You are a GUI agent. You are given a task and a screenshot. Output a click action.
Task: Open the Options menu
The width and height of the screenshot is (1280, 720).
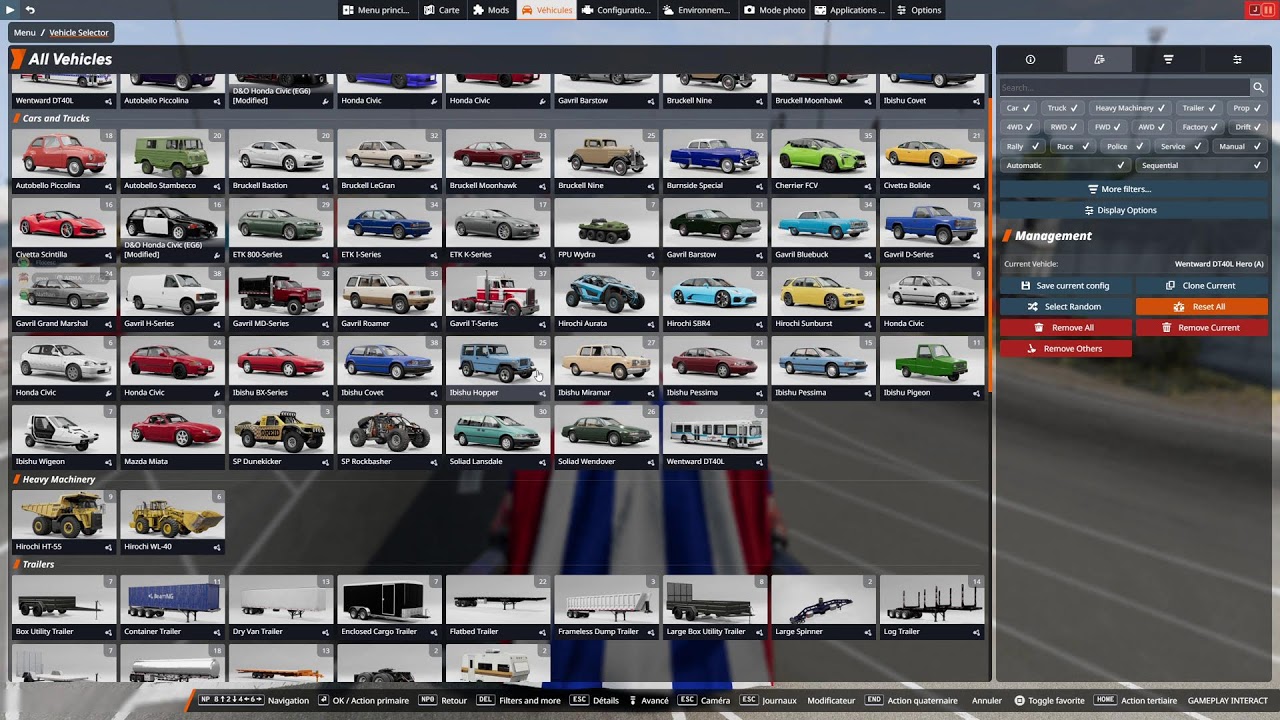pyautogui.click(x=919, y=10)
